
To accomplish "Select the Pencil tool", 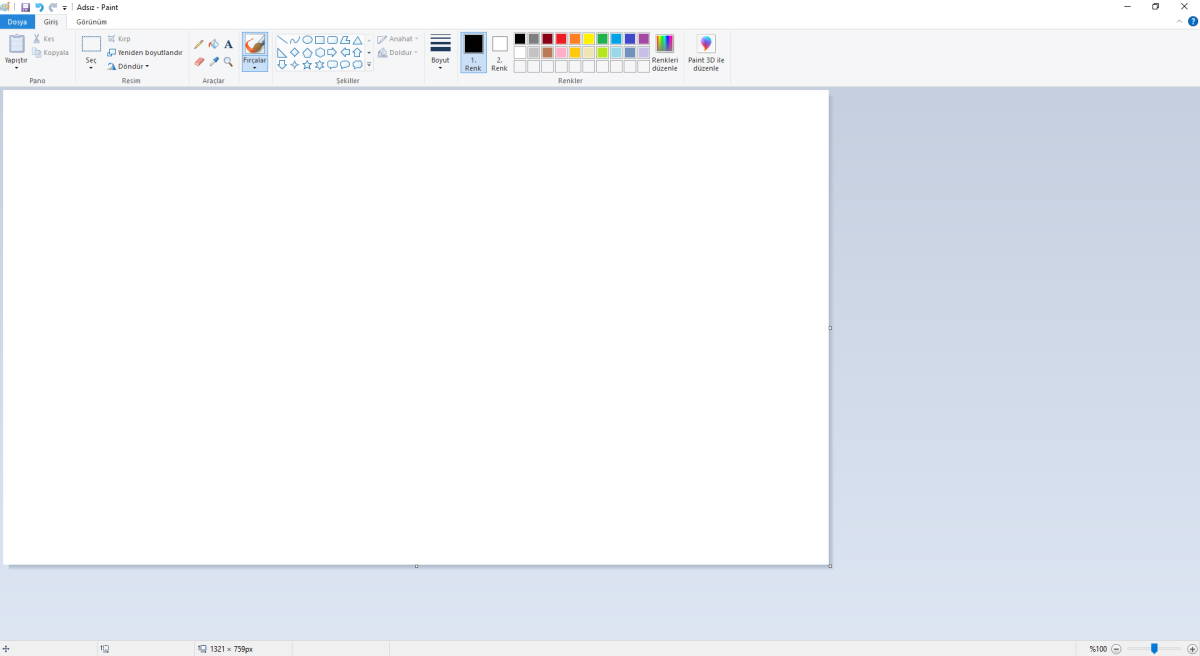I will click(x=199, y=44).
